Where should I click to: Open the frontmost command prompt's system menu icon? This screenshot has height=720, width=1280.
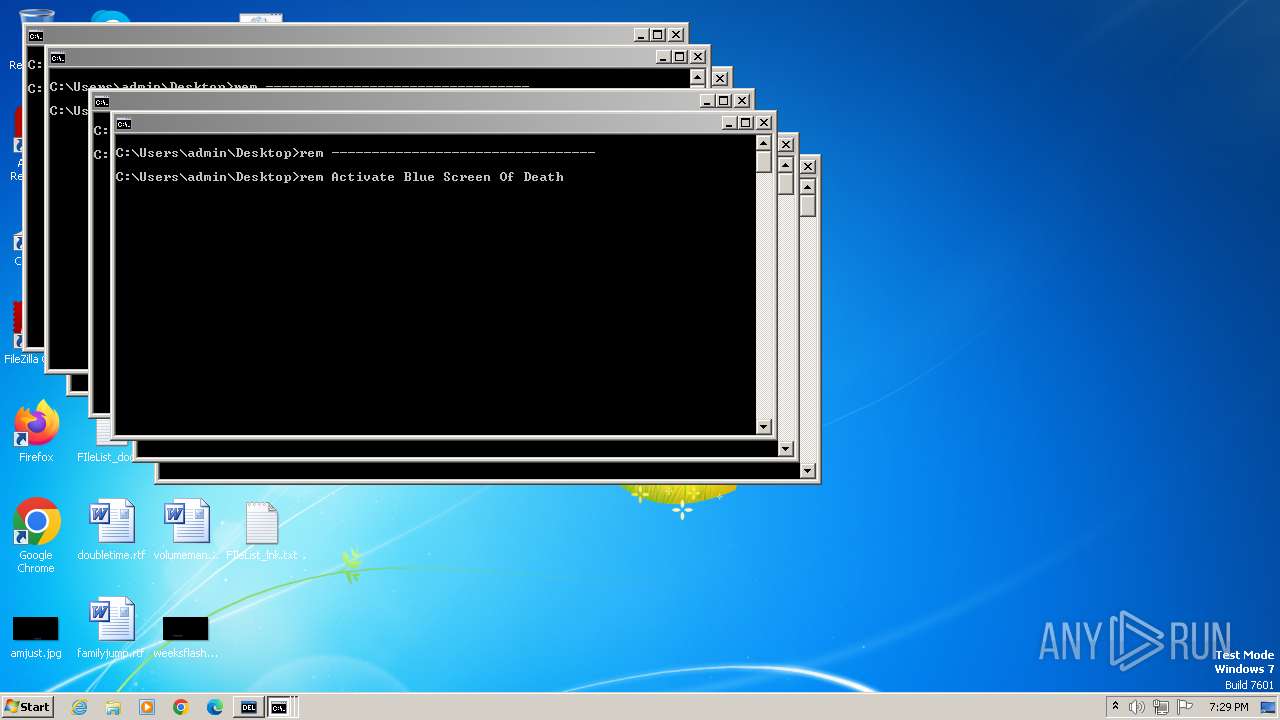tap(124, 124)
